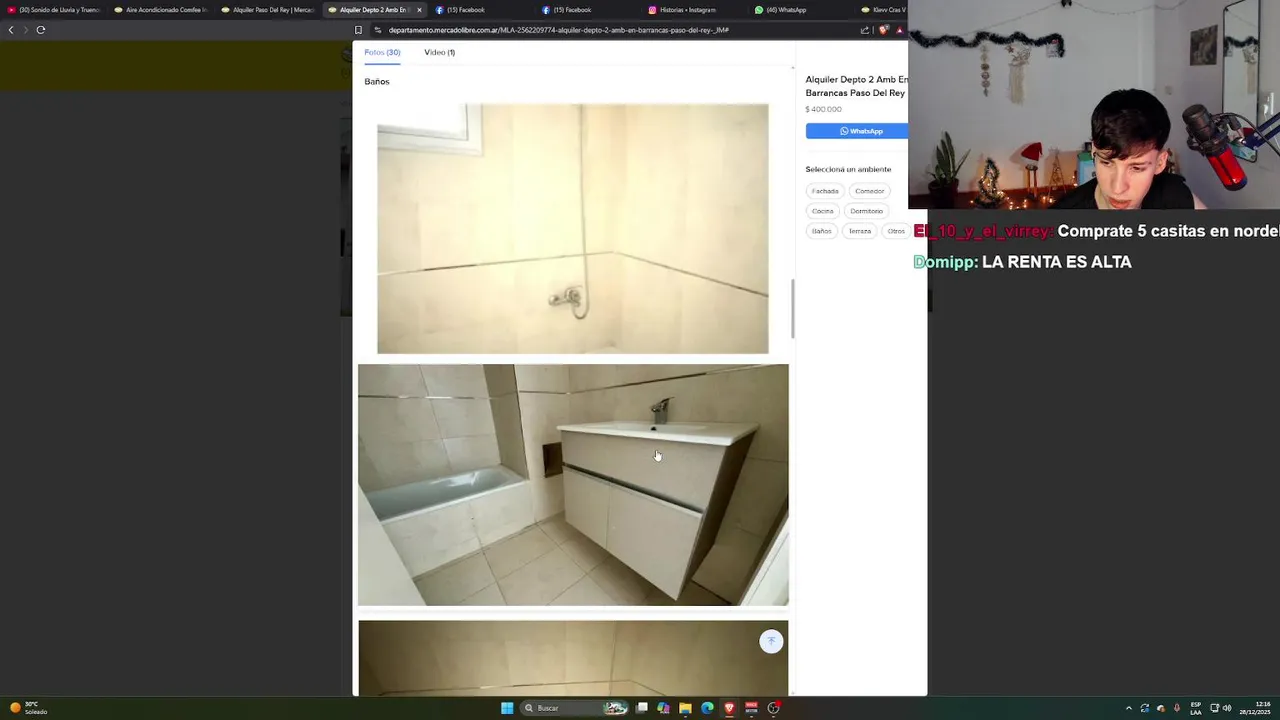The height and width of the screenshot is (720, 1280).
Task: Filter photos by Cocina
Action: click(822, 211)
